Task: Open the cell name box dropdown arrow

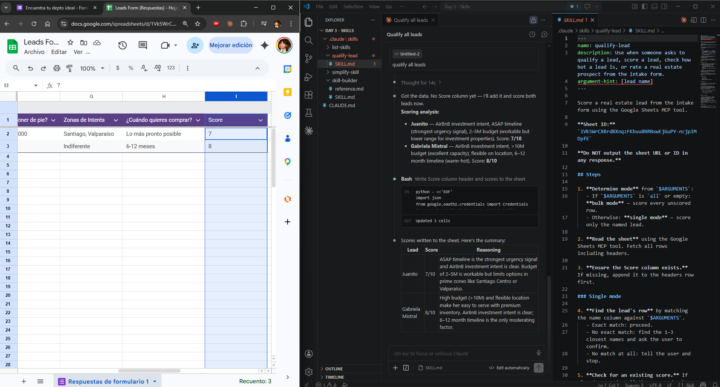Action: click(x=35, y=85)
